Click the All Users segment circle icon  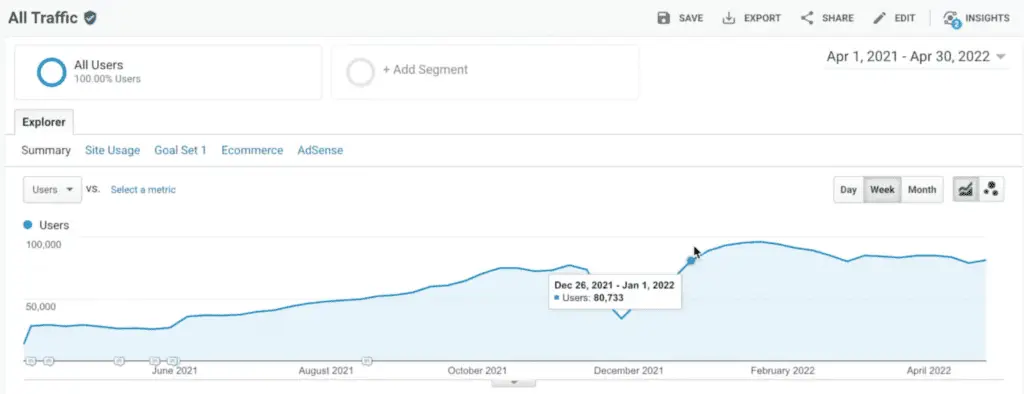coord(52,72)
